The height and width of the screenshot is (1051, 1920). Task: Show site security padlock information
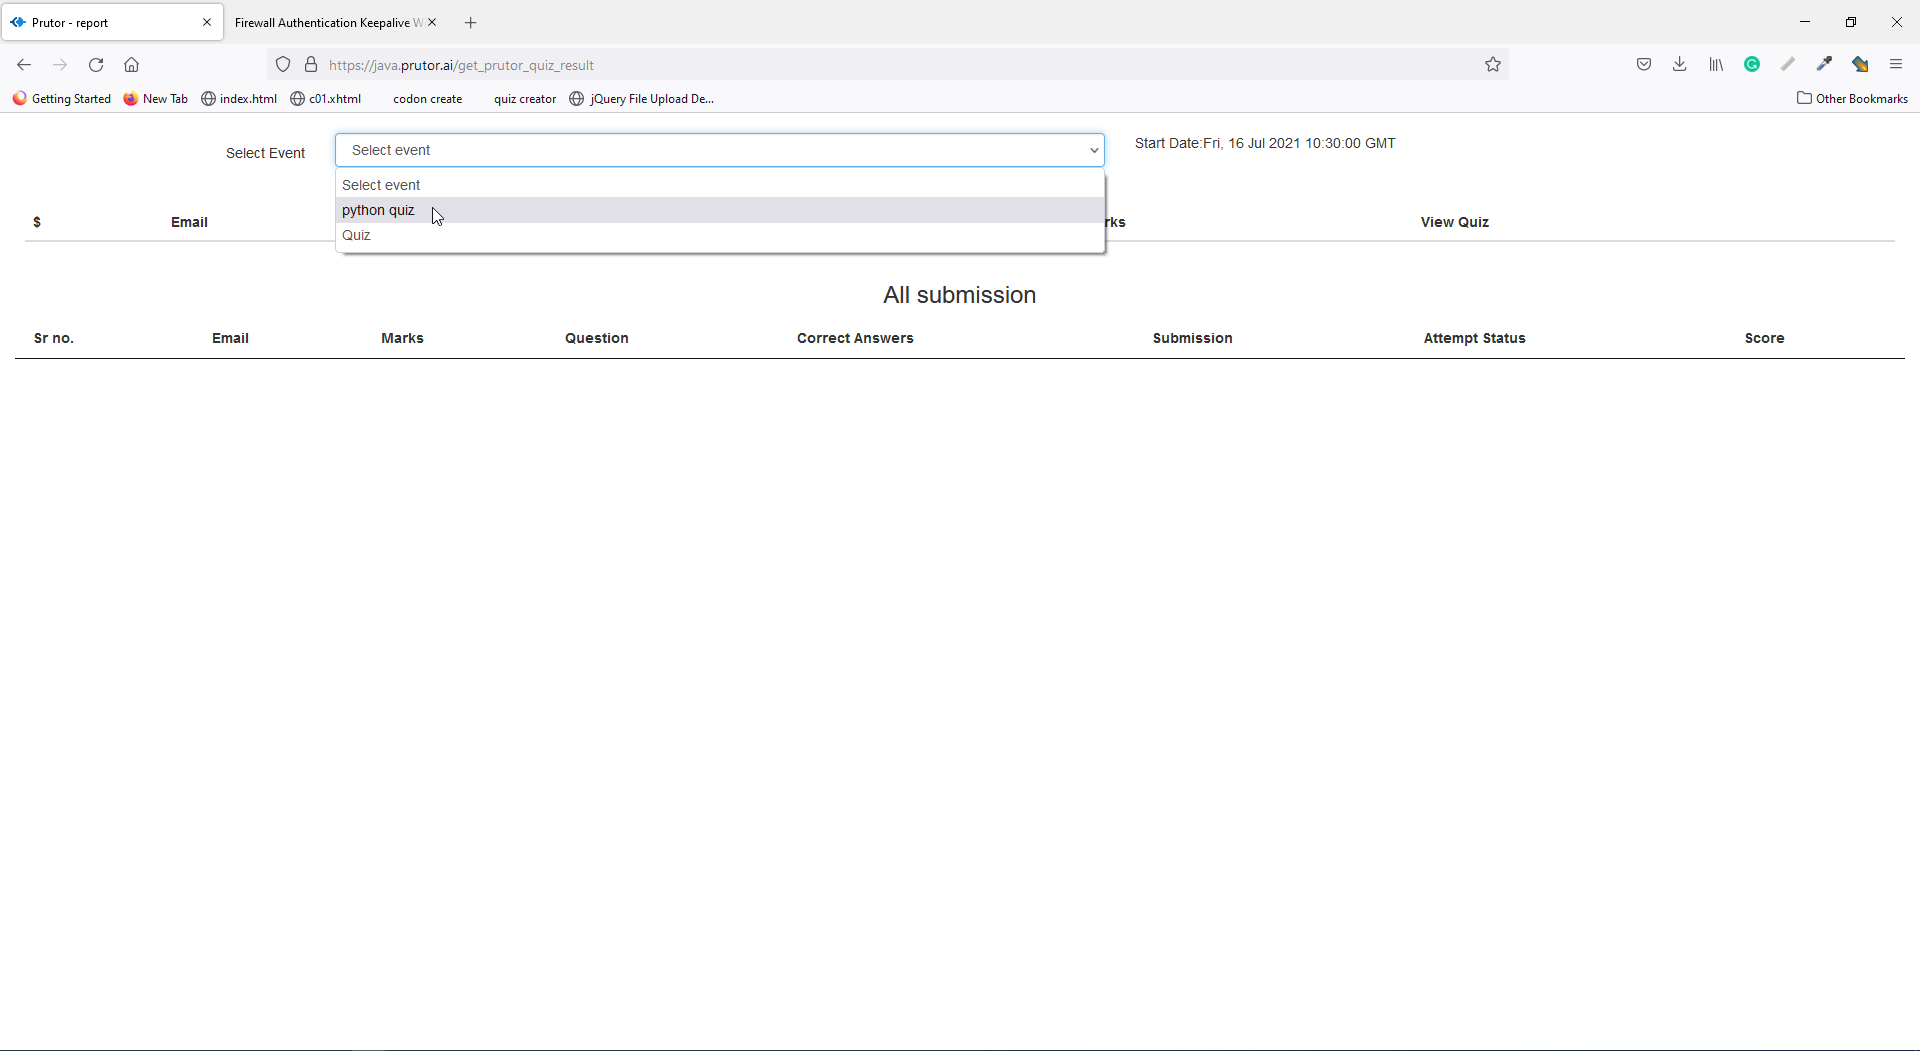tap(311, 65)
